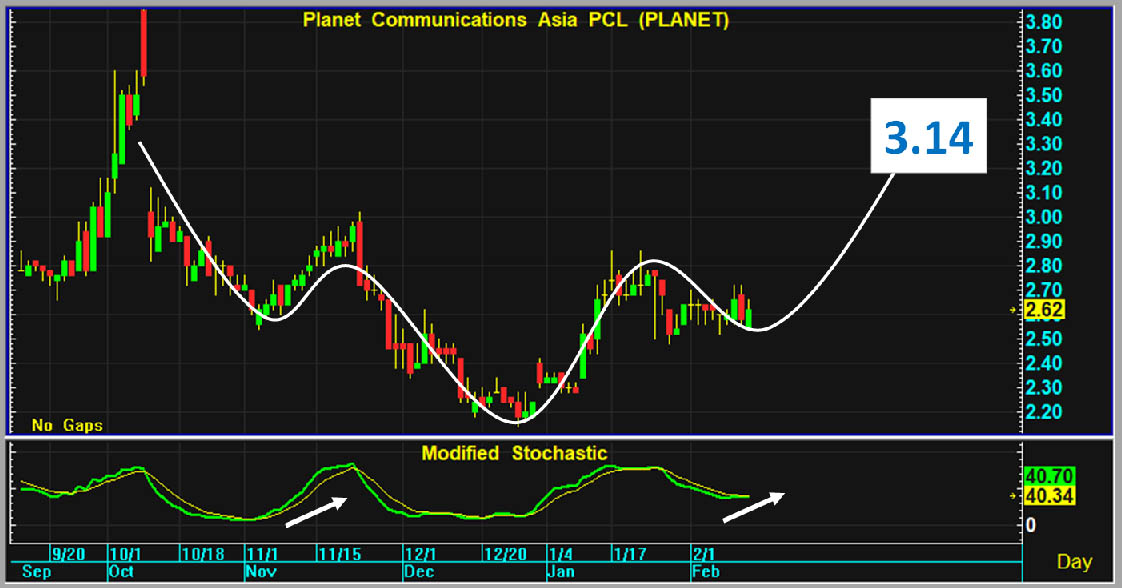
Task: Click the 3.40 price axis label
Action: pyautogui.click(x=1043, y=119)
